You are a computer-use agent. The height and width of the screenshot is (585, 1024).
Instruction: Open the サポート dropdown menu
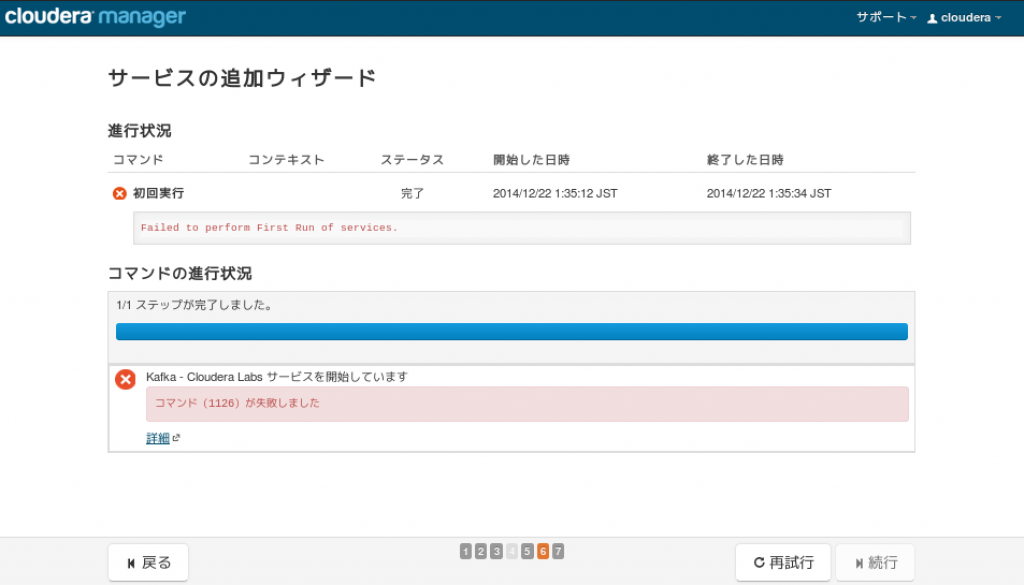pos(886,18)
